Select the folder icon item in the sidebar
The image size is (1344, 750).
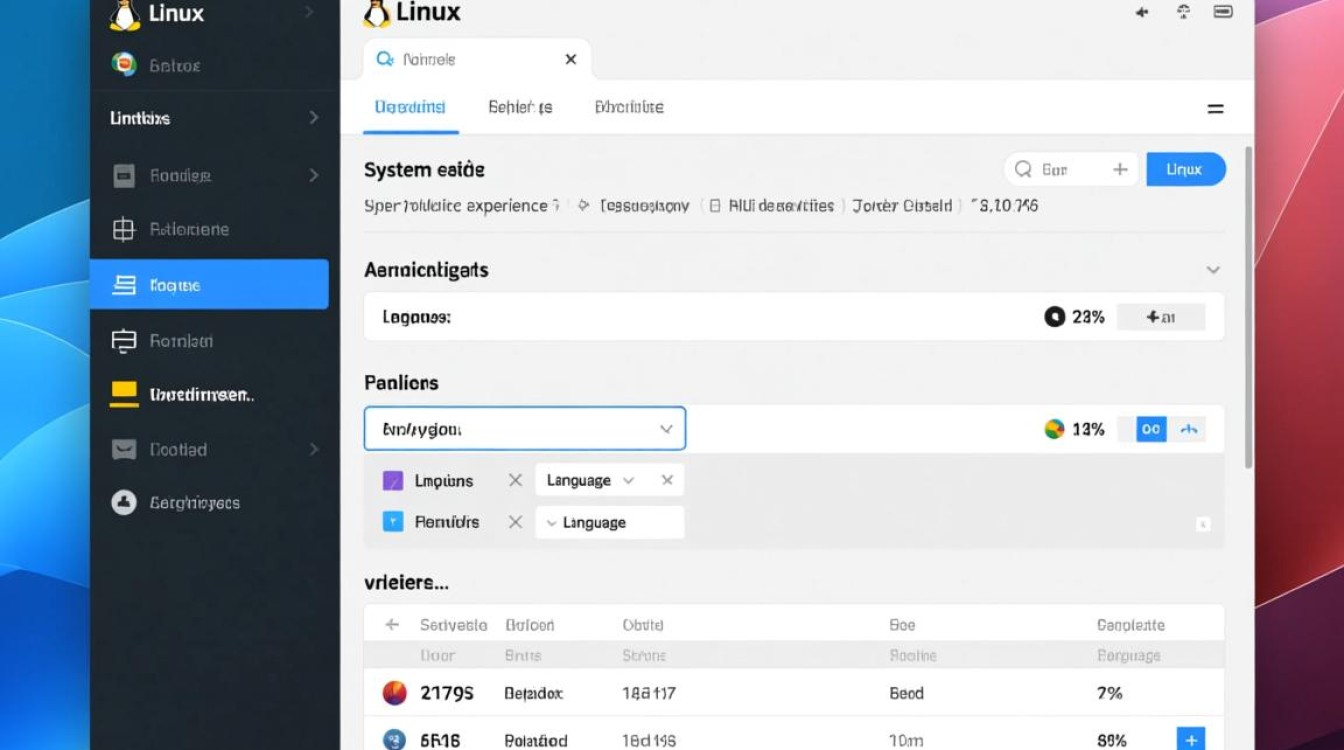click(x=124, y=175)
